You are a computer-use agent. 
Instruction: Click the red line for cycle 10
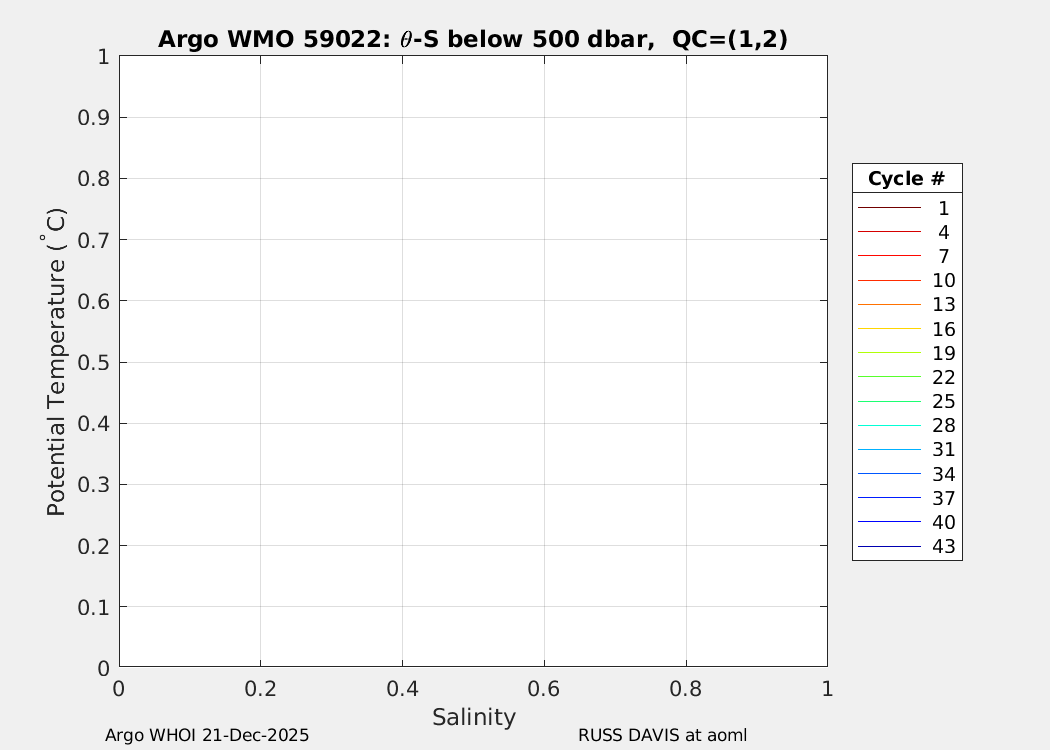click(889, 281)
